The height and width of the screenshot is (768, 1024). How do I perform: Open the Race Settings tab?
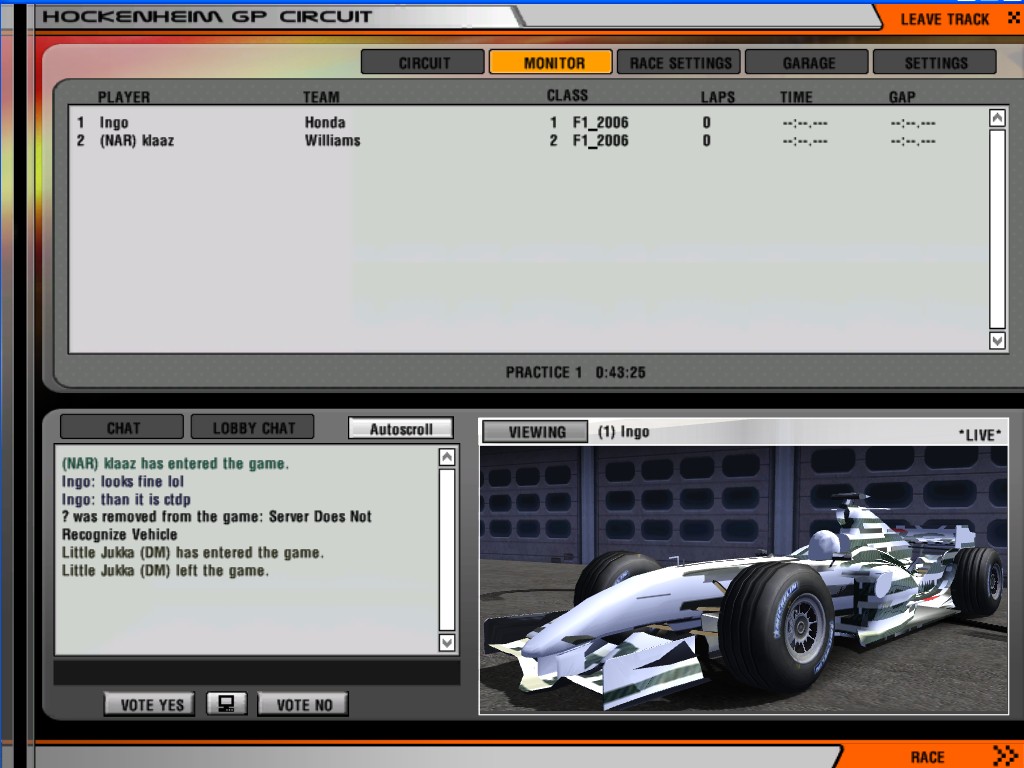click(679, 62)
